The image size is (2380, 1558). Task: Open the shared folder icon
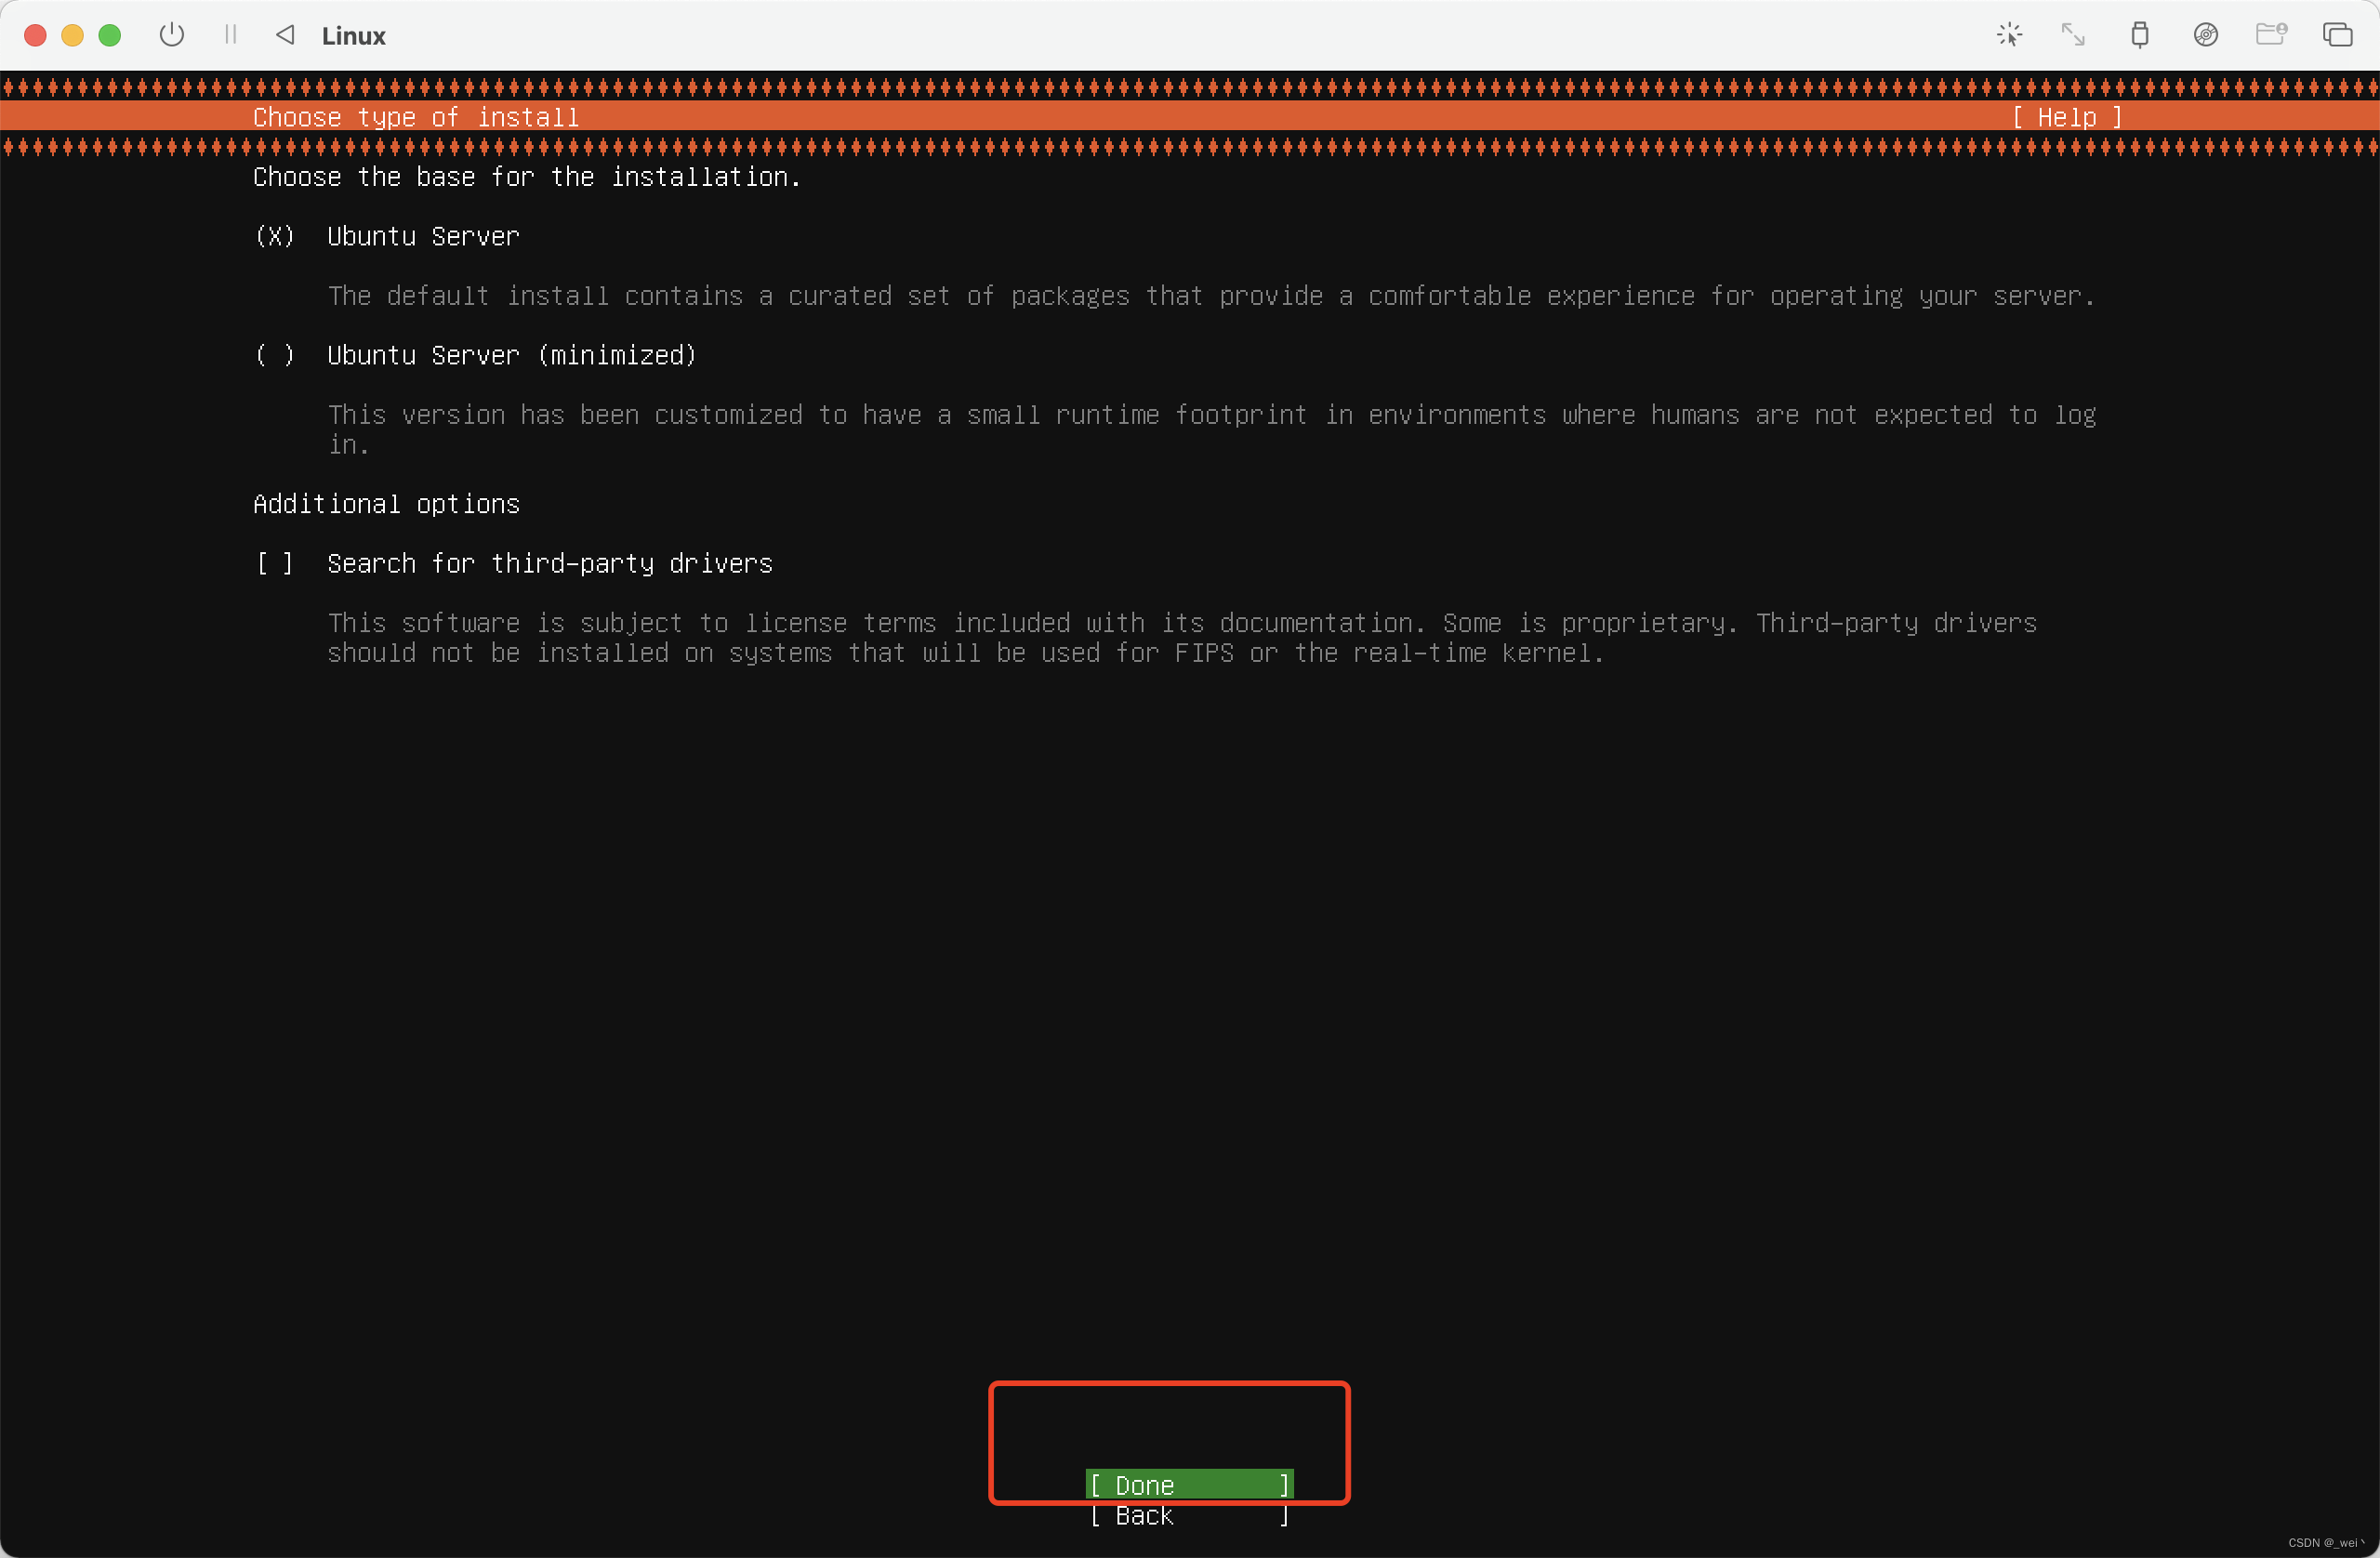pyautogui.click(x=2271, y=35)
